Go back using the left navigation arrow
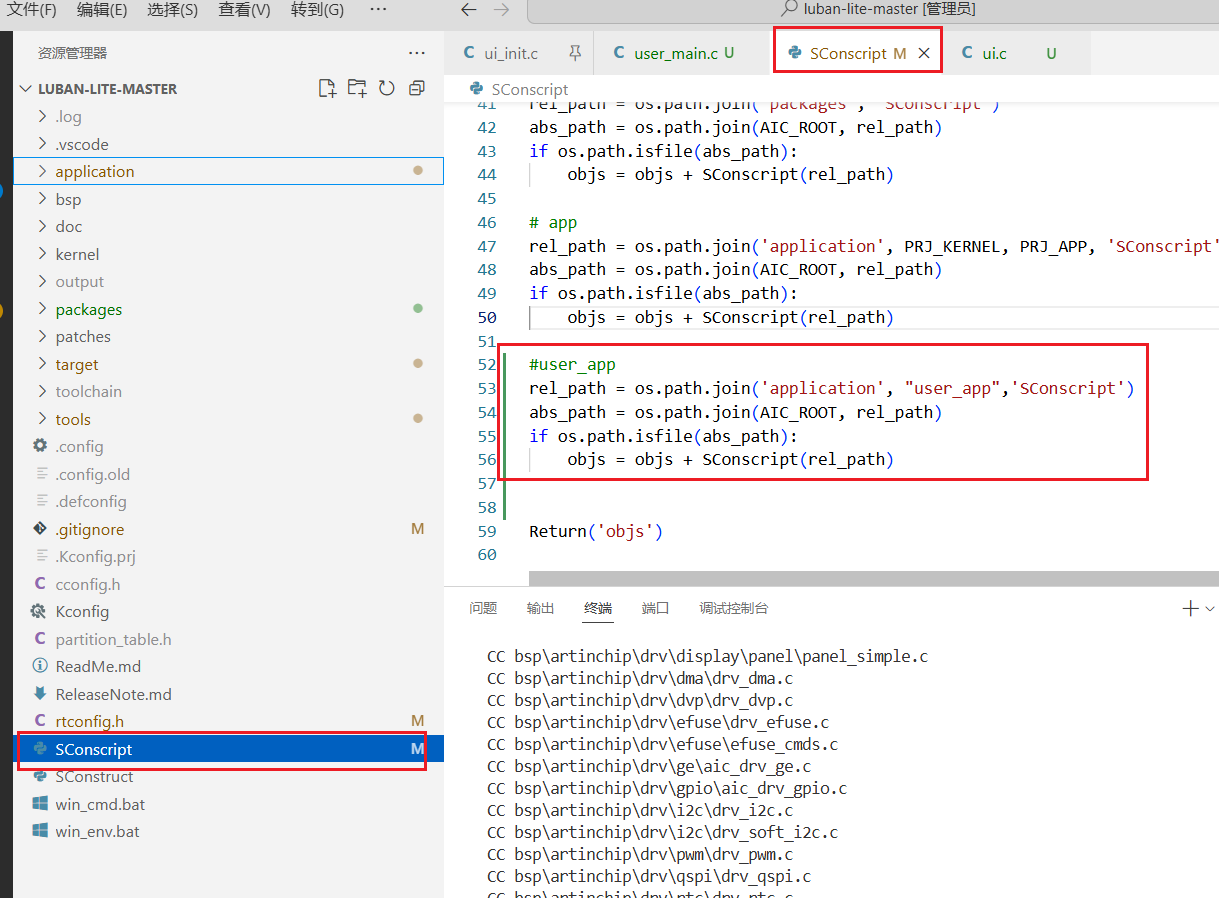Screen dimensions: 1219x898 tap(468, 9)
